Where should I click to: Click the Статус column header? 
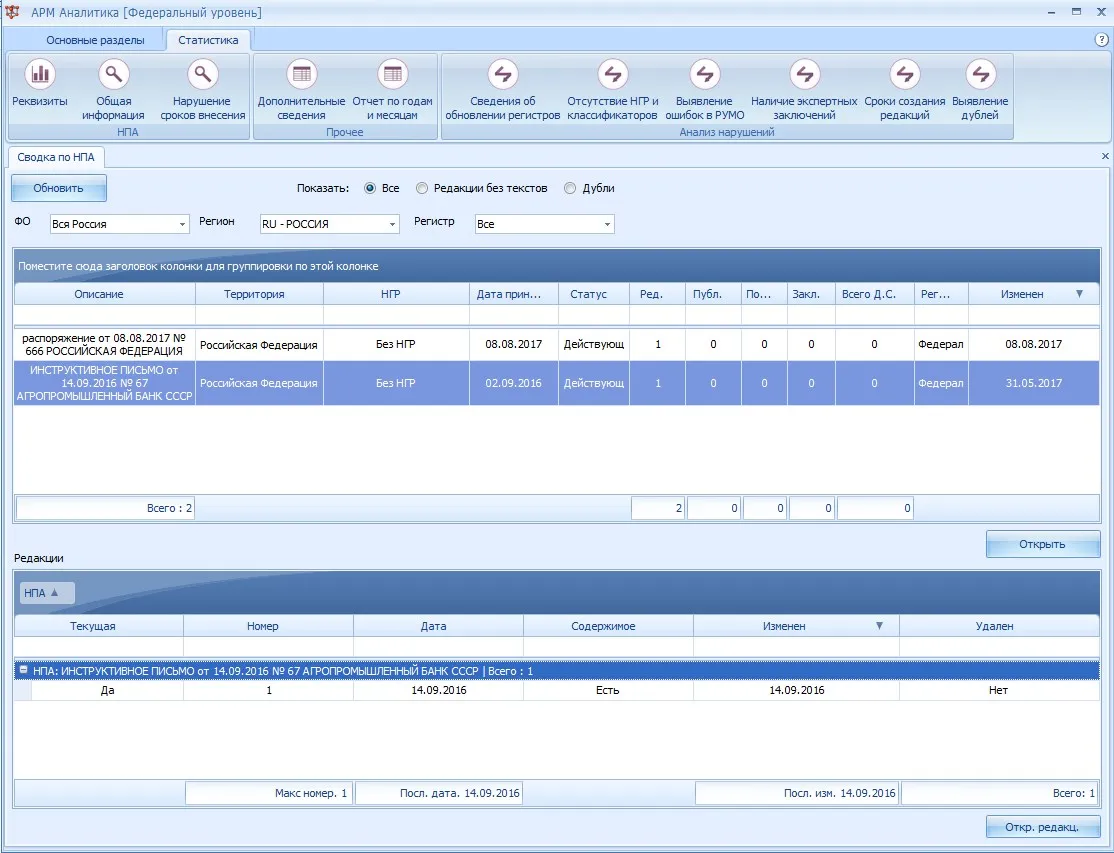pyautogui.click(x=594, y=294)
